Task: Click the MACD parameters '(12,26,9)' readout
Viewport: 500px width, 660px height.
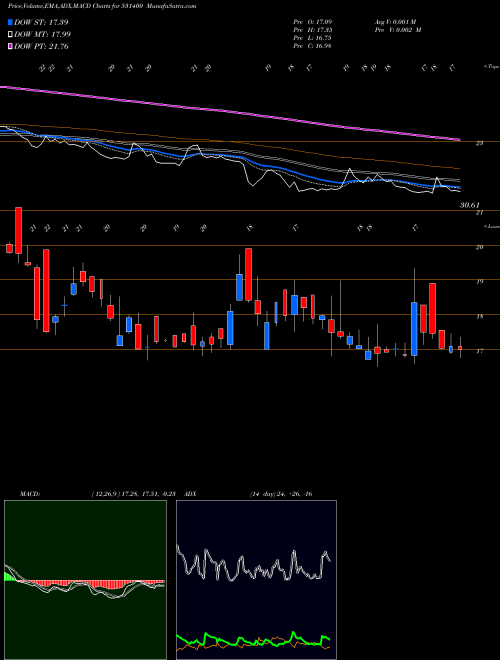Action: click(136, 494)
